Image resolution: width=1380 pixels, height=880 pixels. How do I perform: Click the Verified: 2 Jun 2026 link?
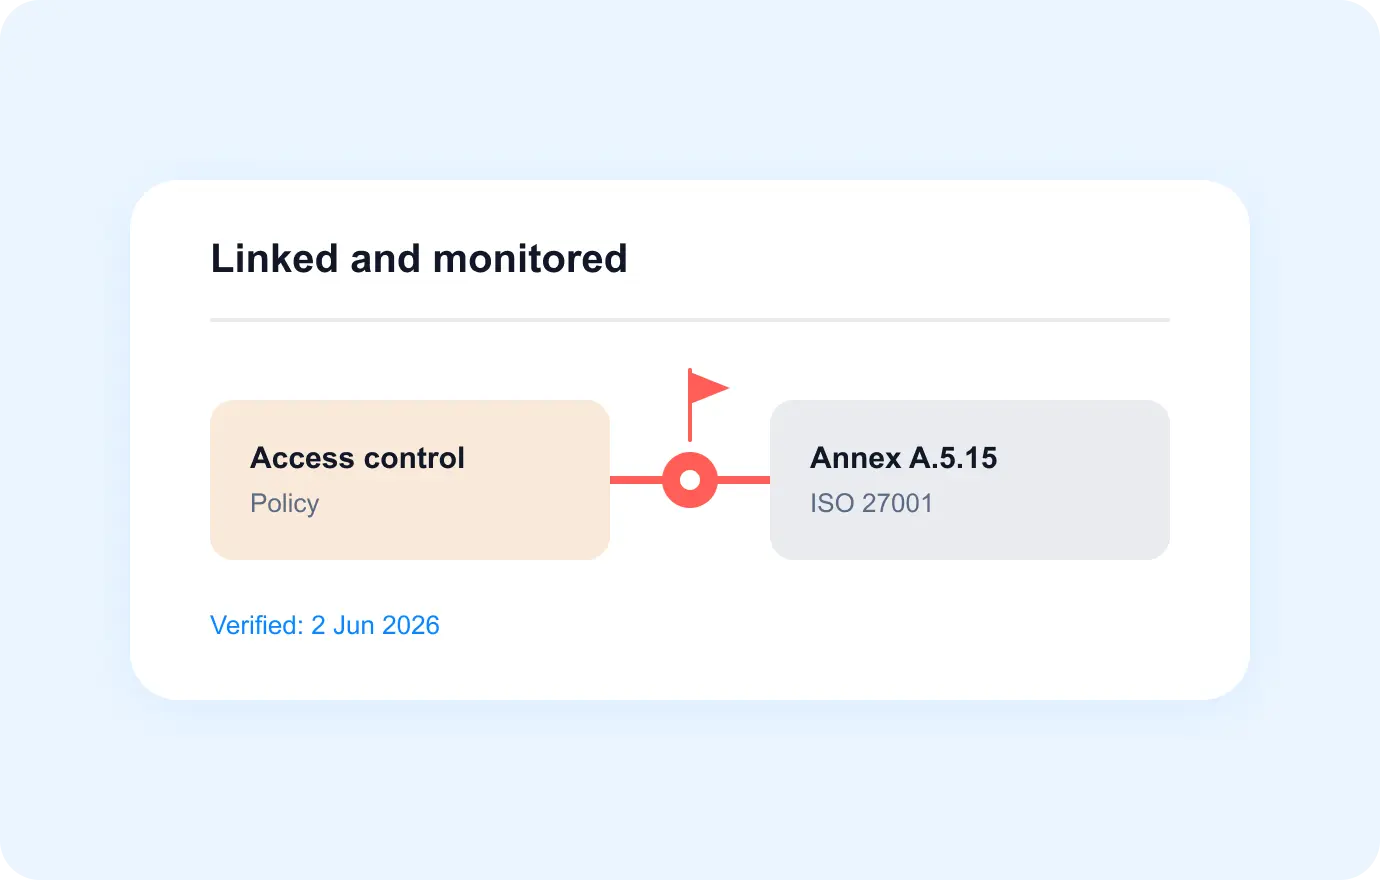click(325, 625)
